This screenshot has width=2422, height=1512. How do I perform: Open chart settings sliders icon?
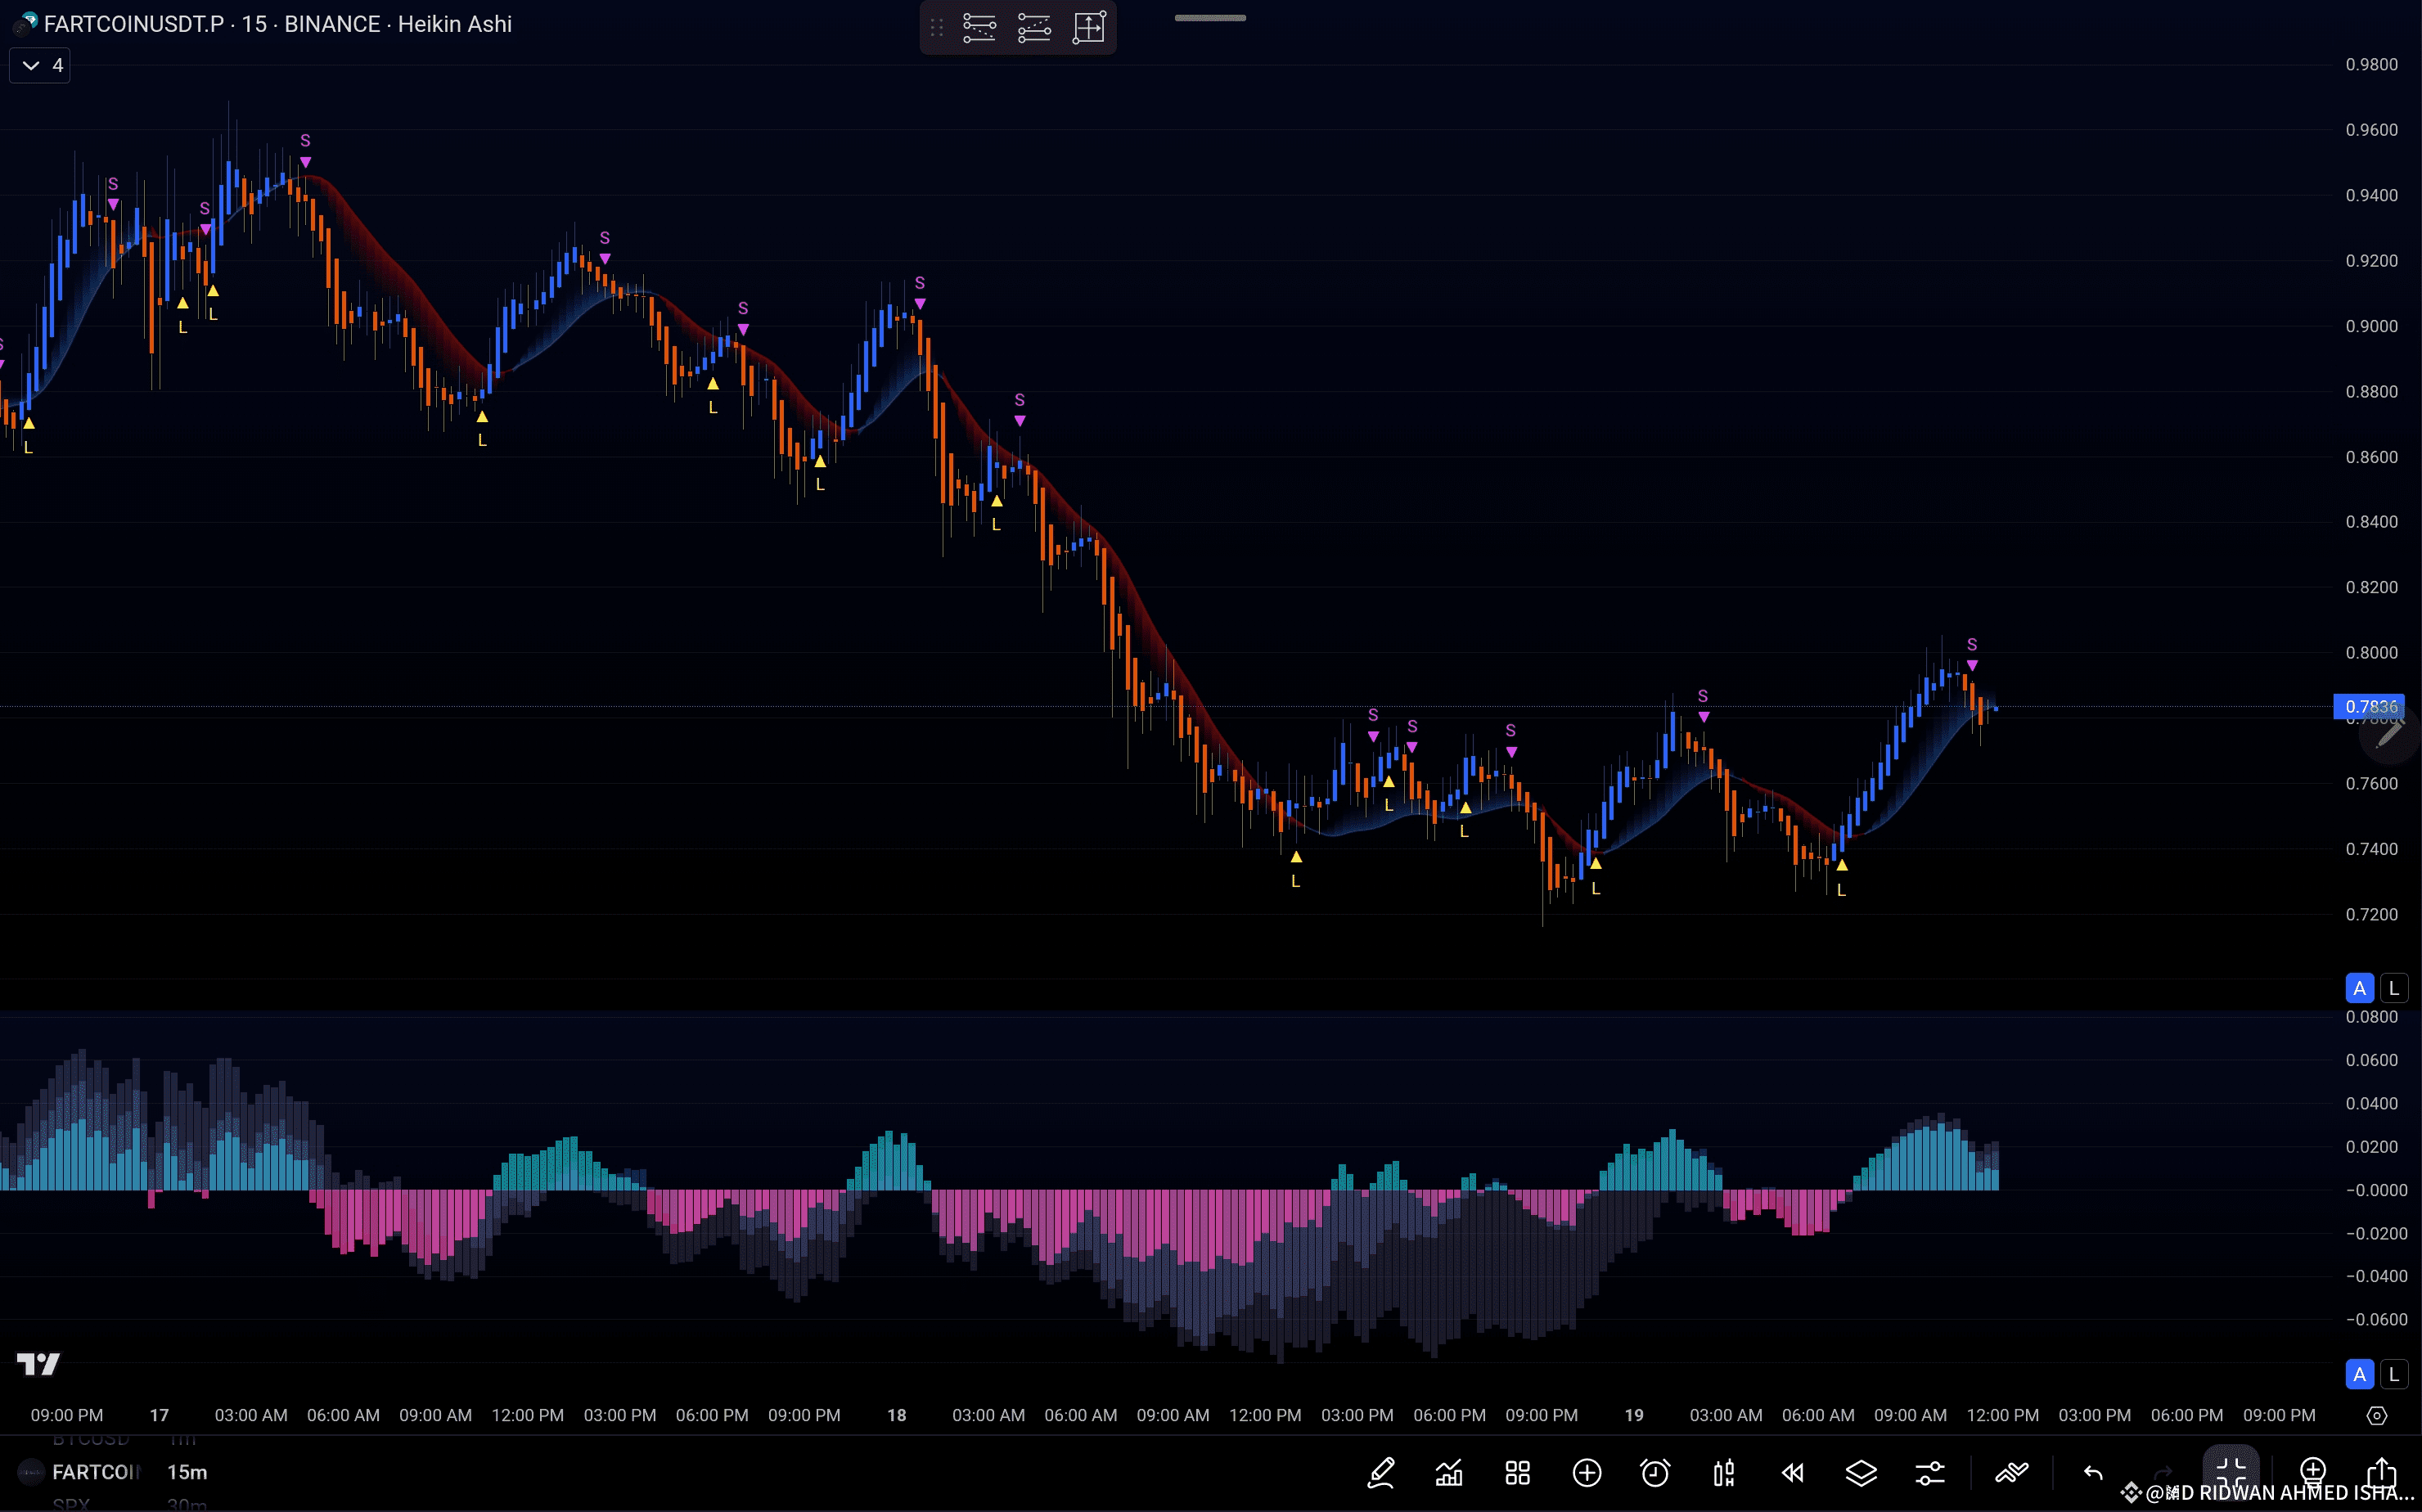(1930, 1473)
